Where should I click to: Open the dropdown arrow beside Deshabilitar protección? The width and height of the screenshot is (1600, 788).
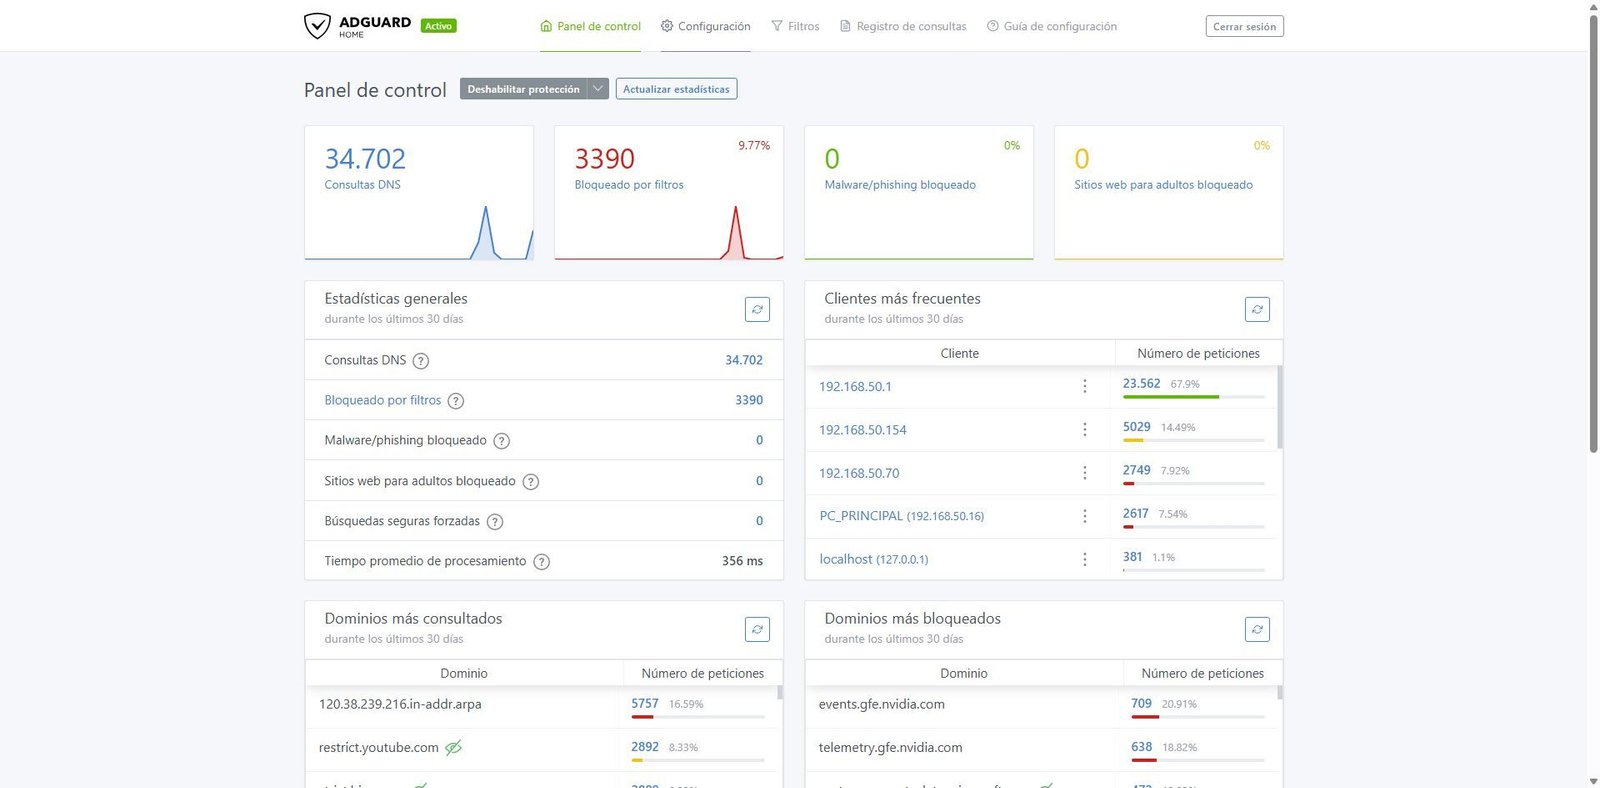(598, 89)
